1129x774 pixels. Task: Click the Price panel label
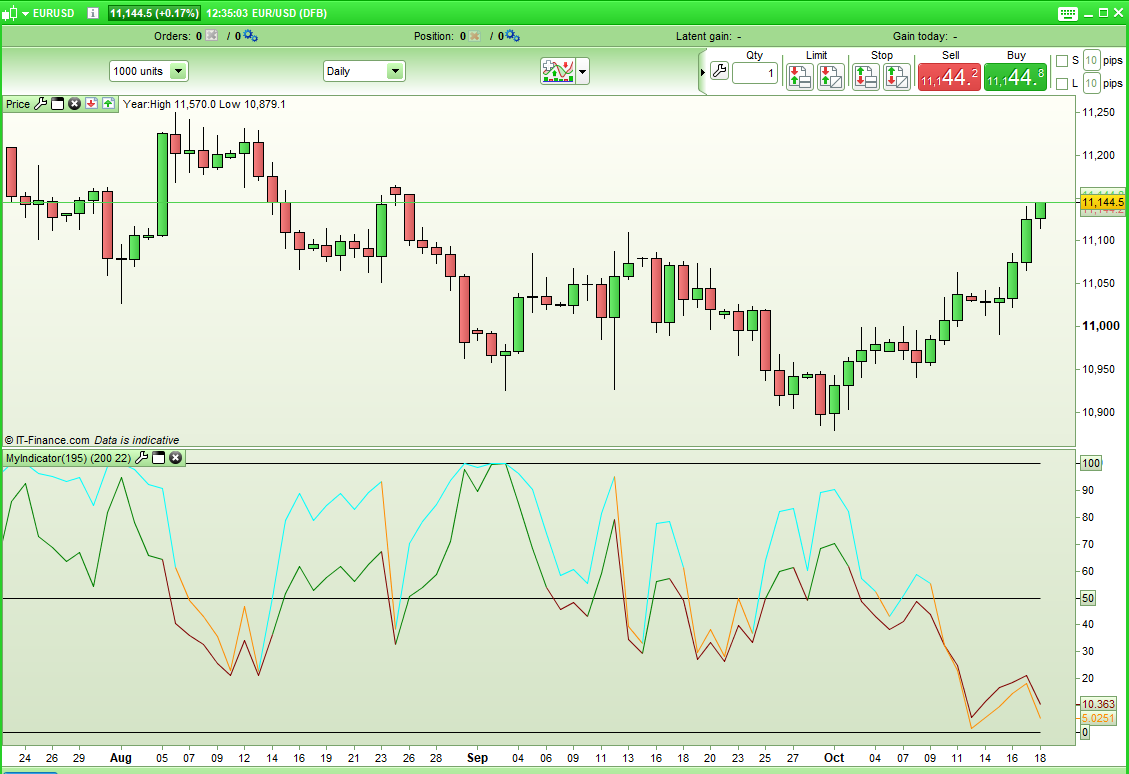click(x=18, y=104)
